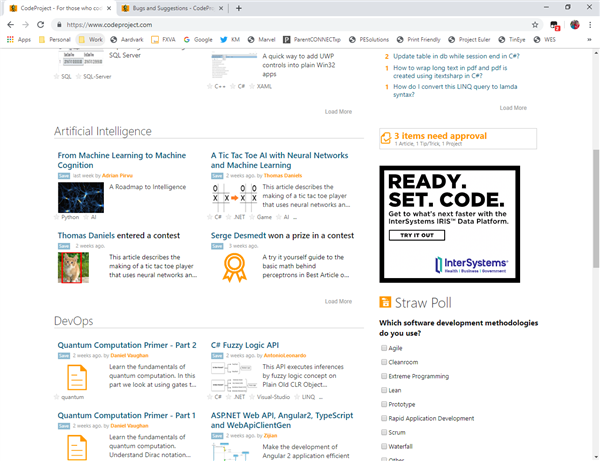Open the Project Euler bookmark
Screen dimensions: 600x461
point(469,39)
